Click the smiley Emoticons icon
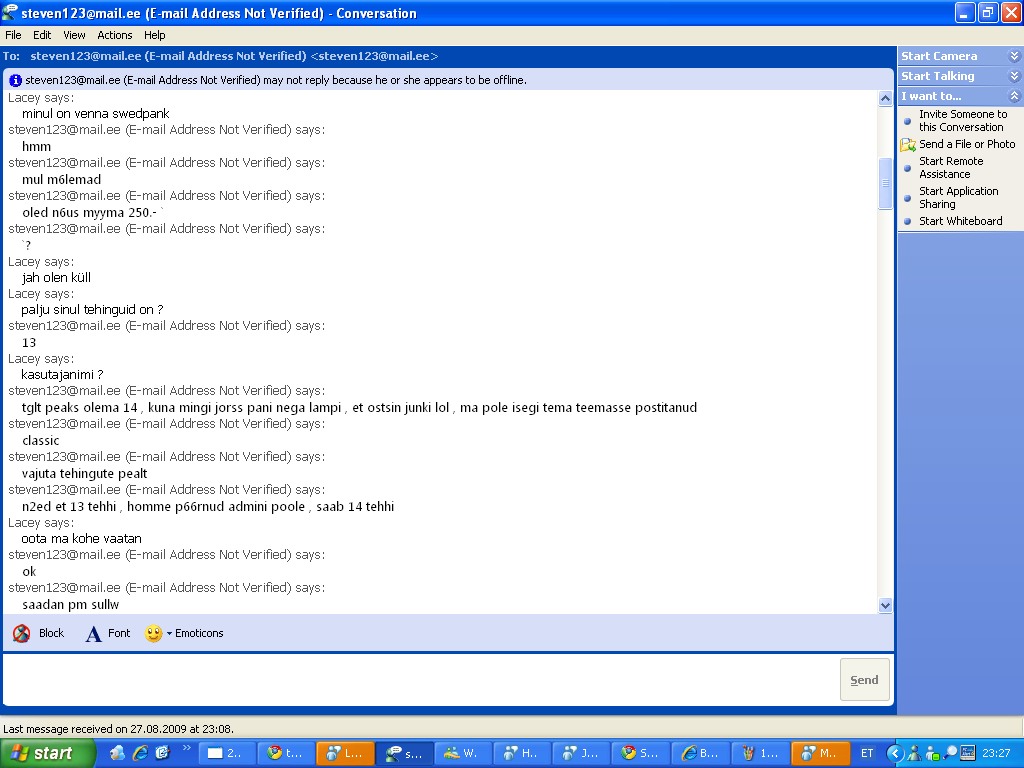Screen dimensions: 1024x768 153,634
